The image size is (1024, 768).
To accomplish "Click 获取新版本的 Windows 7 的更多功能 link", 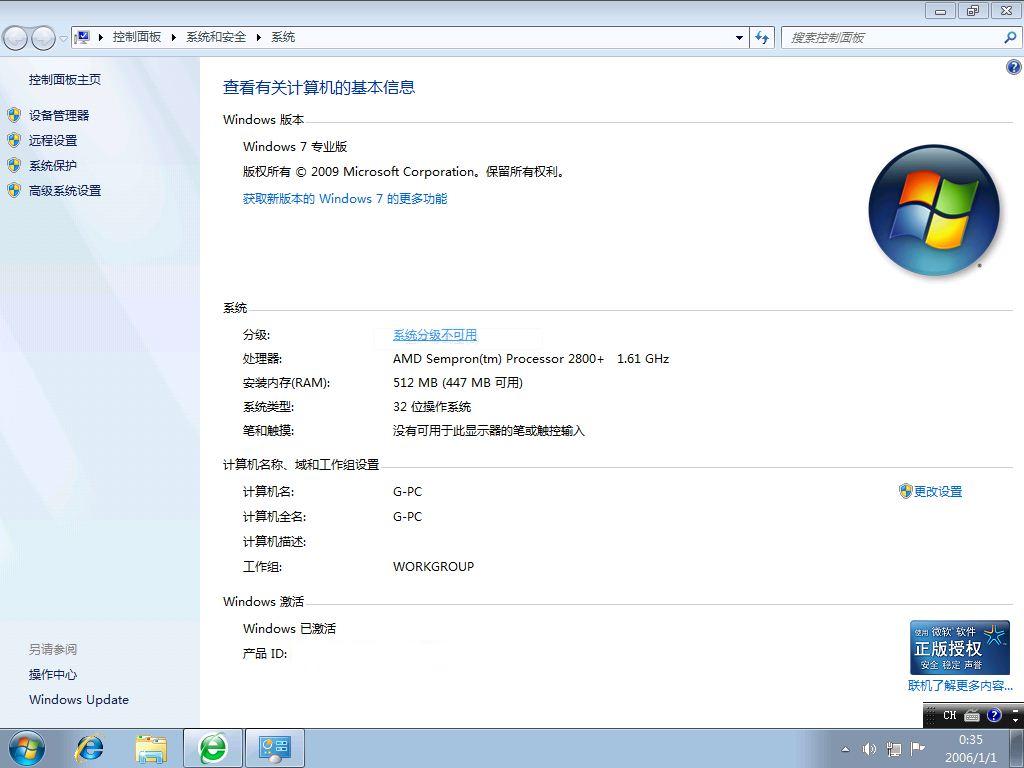I will 345,199.
